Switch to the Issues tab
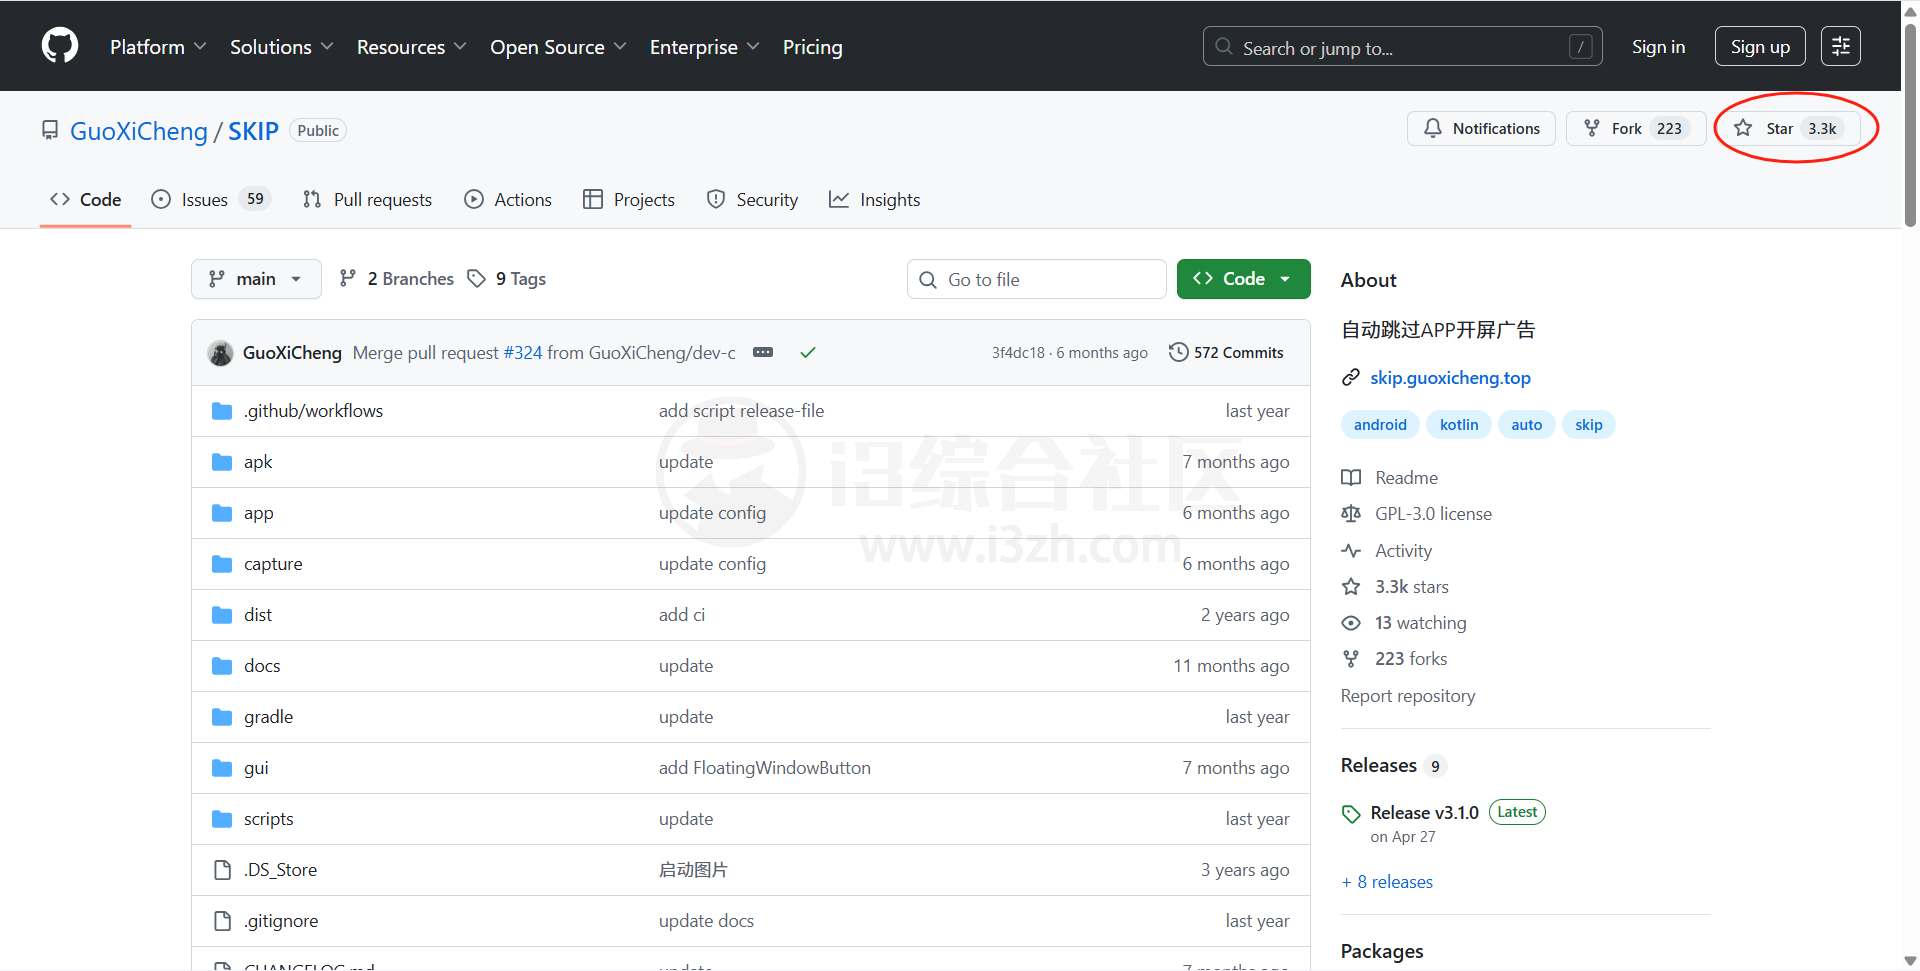Screen dimensions: 1920x971 [x=205, y=200]
